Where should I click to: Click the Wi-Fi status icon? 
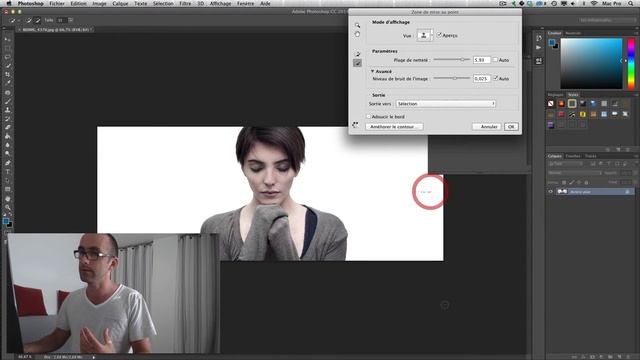pos(594,3)
